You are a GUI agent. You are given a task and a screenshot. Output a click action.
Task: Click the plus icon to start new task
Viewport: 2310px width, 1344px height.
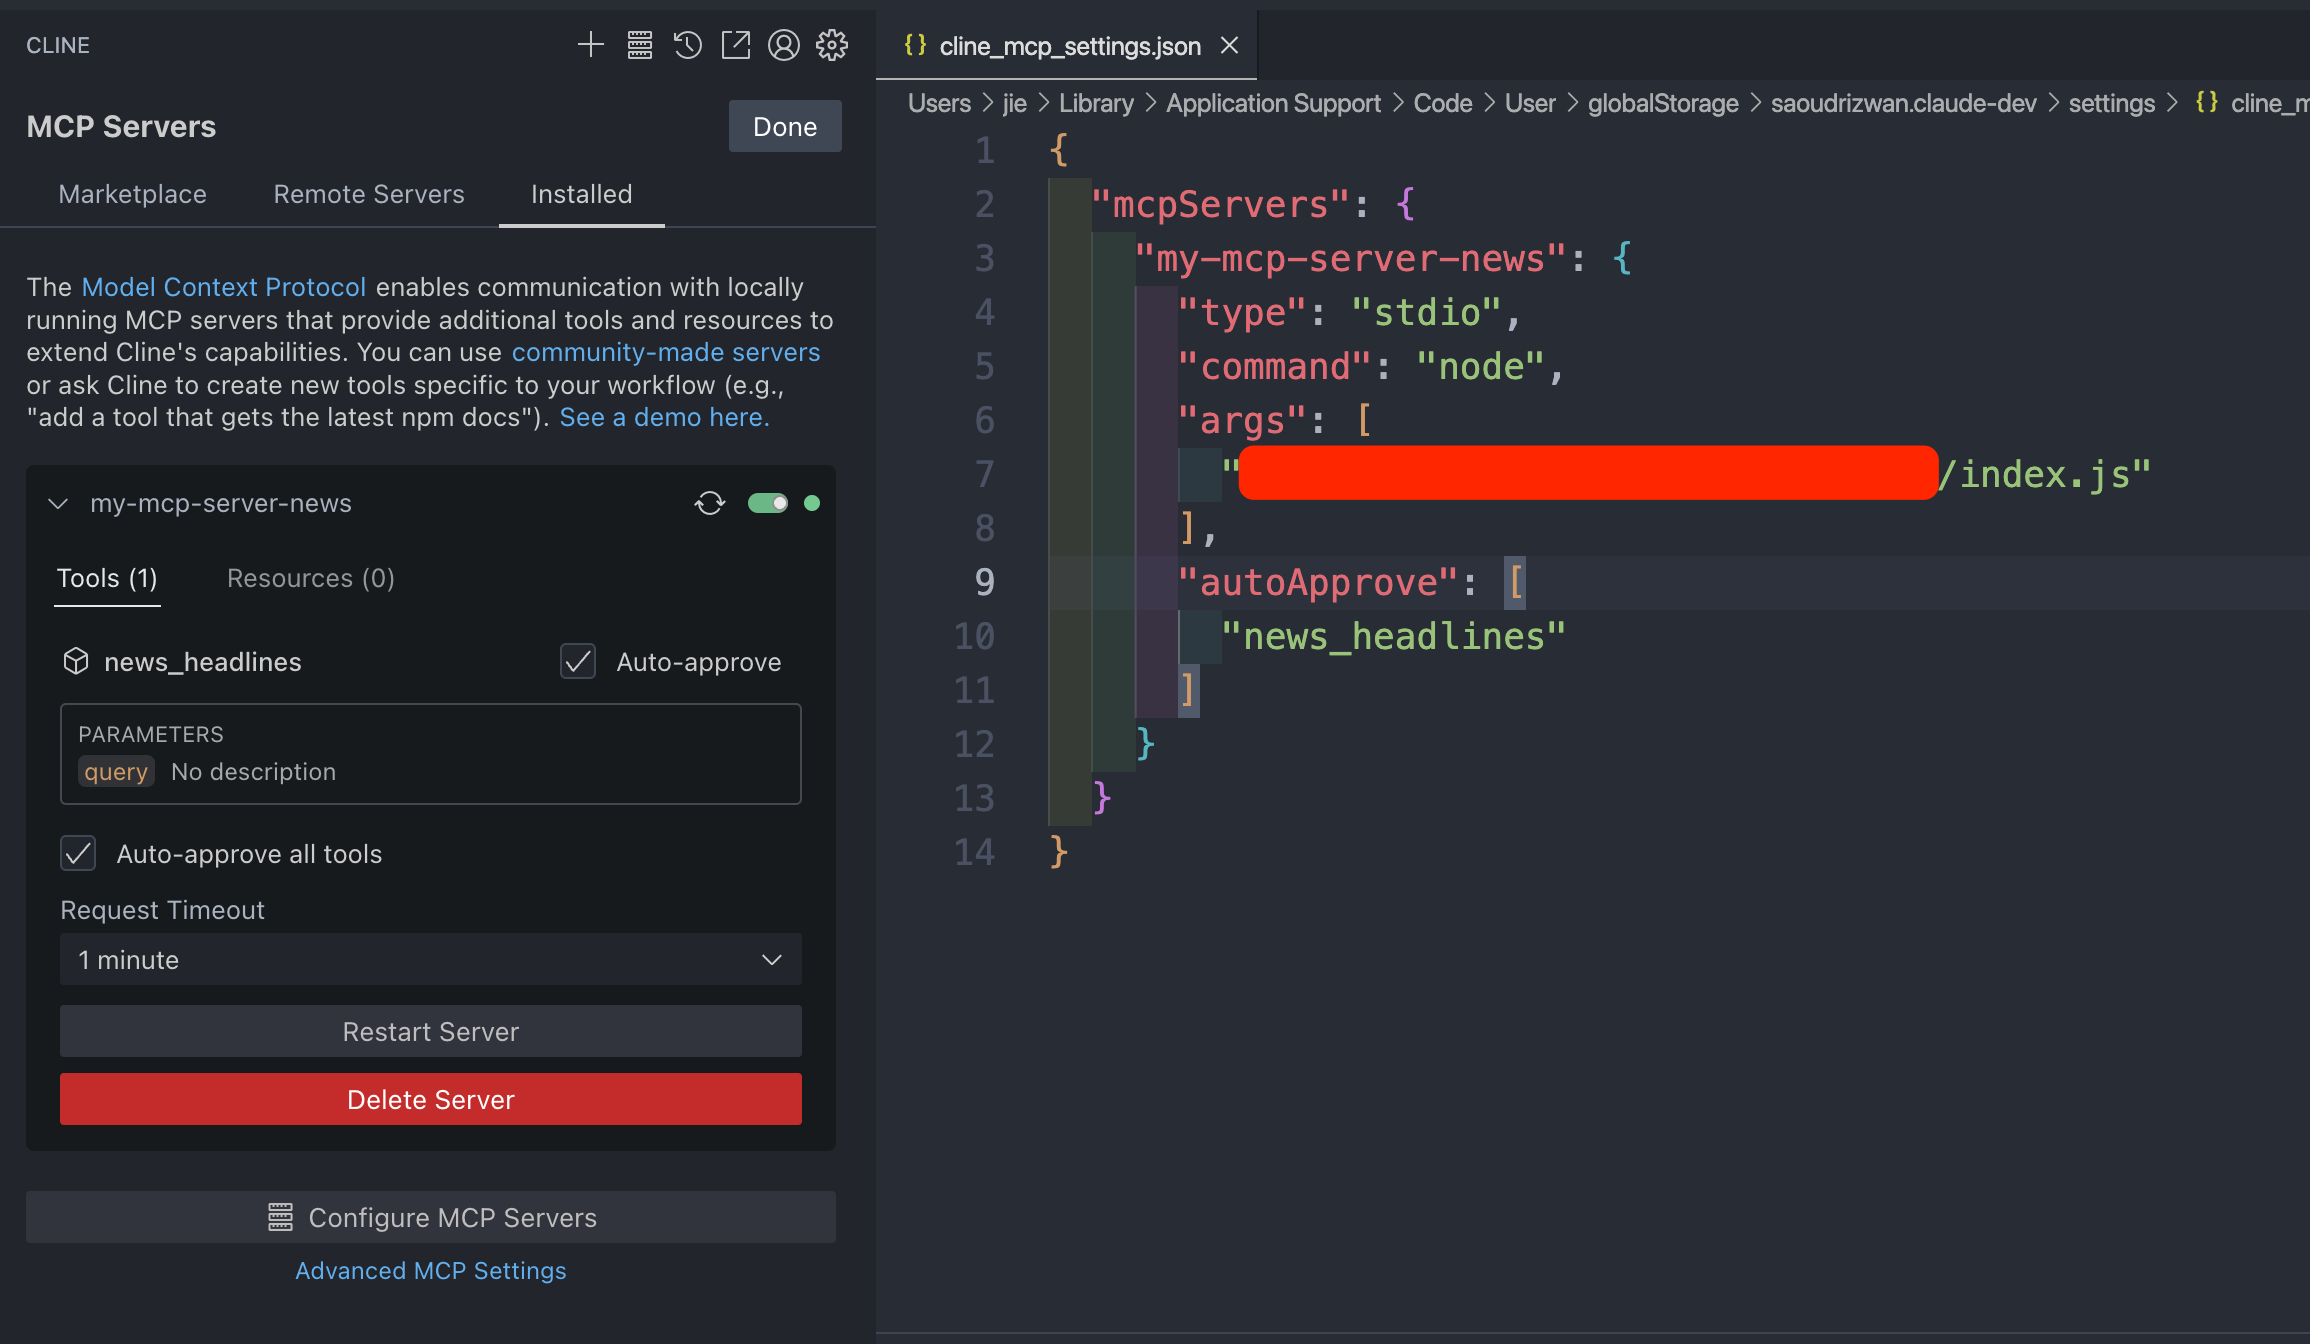591,45
